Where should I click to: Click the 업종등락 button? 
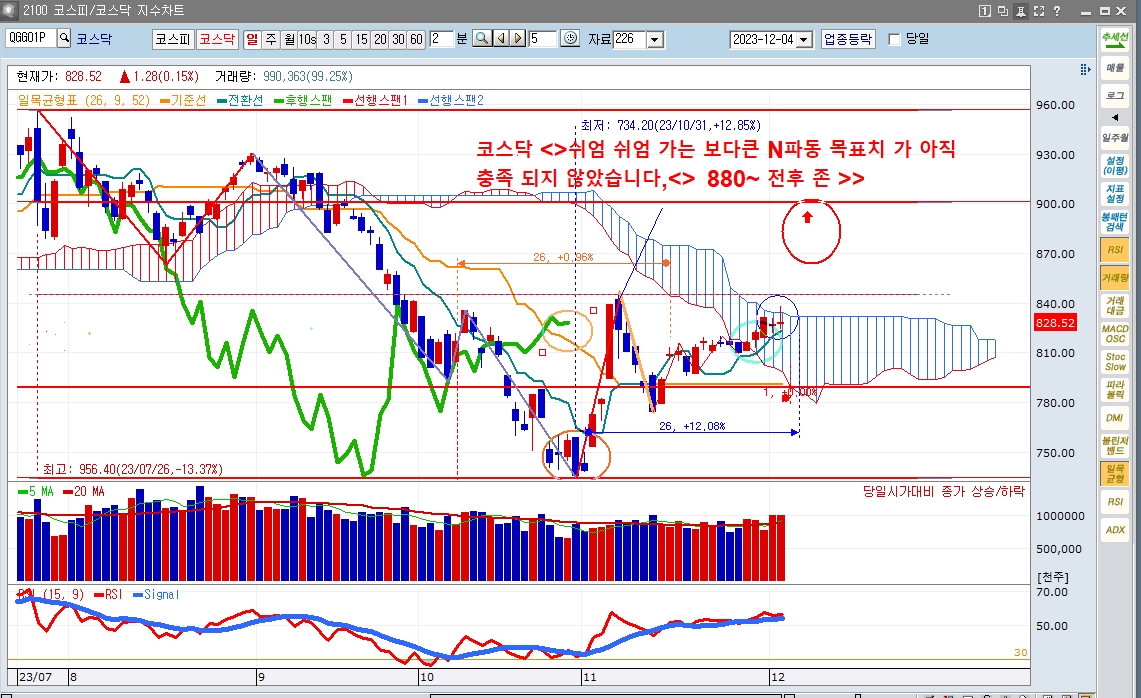click(x=848, y=39)
